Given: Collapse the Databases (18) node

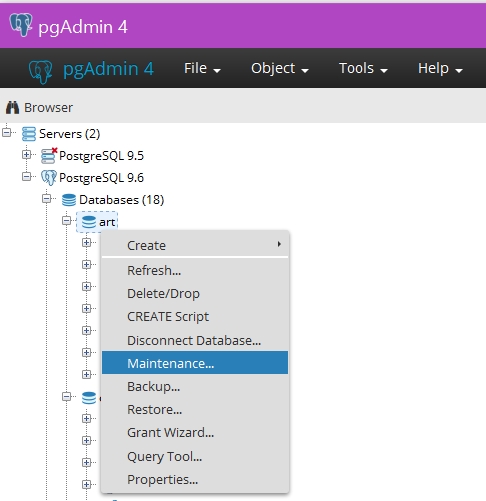Looking at the screenshot, I should click(x=47, y=199).
